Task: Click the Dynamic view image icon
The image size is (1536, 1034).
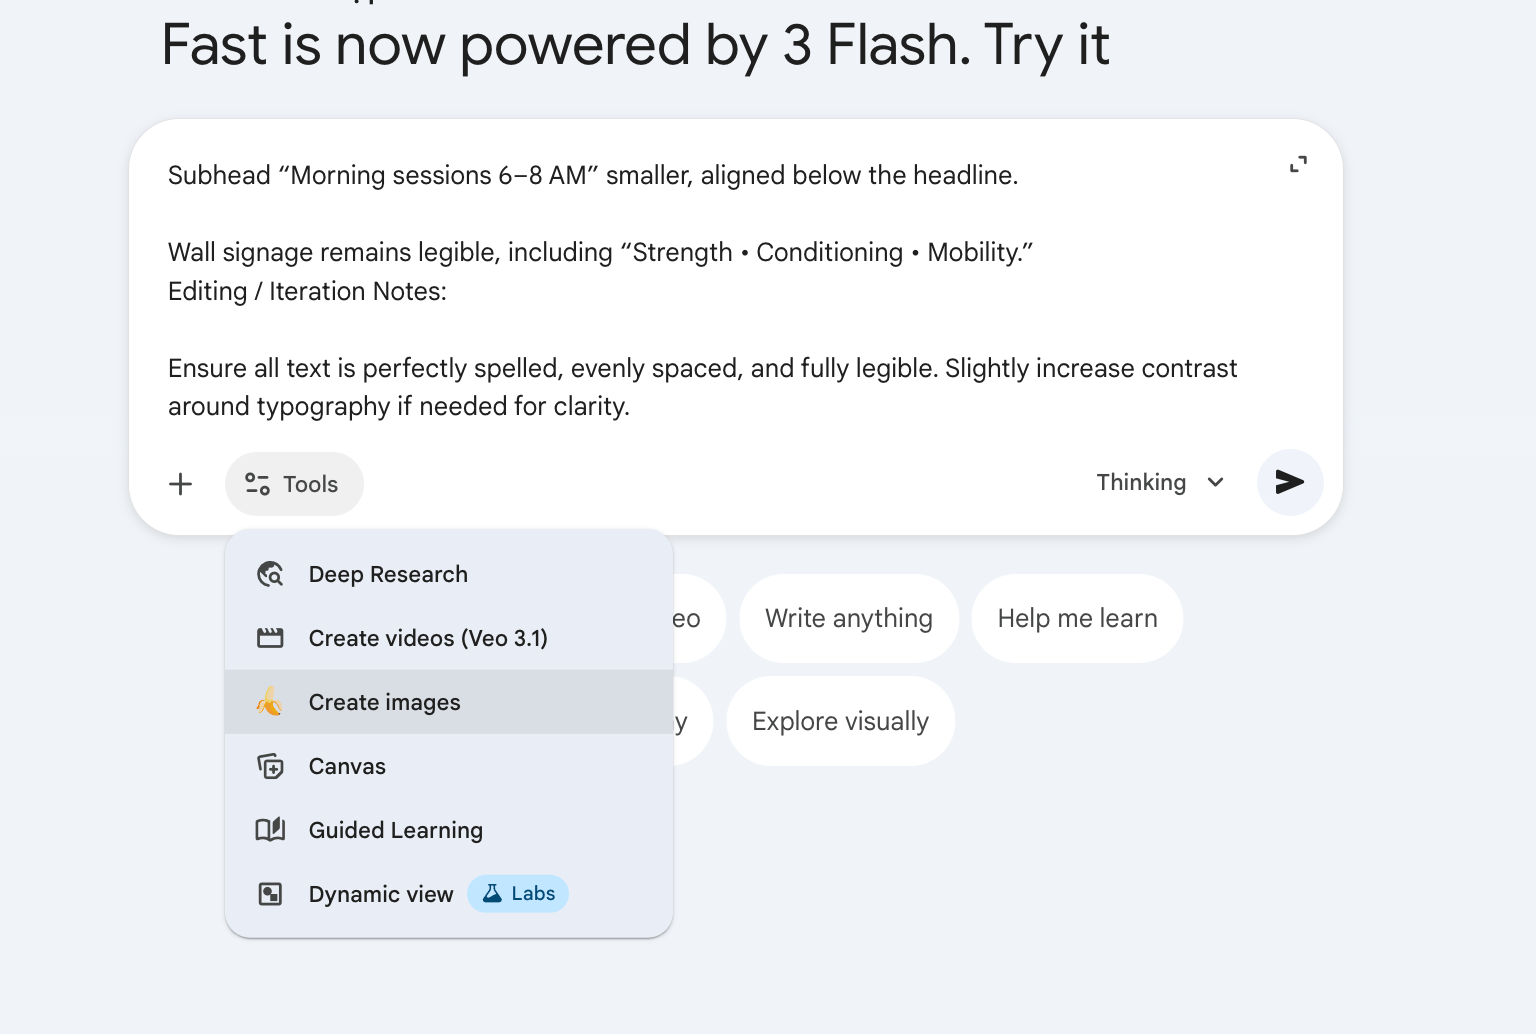Action: [270, 894]
